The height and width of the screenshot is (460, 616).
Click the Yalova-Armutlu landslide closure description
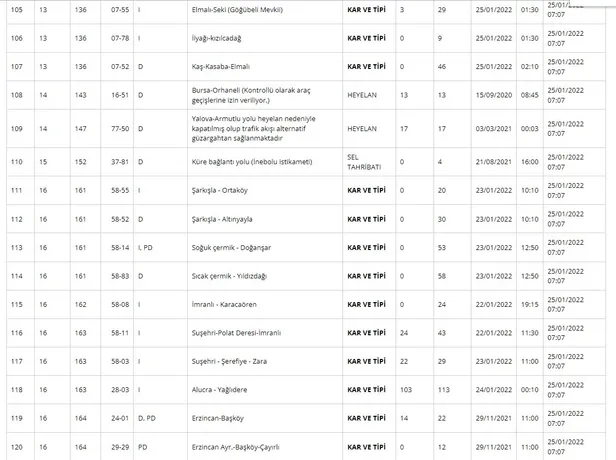pos(253,129)
